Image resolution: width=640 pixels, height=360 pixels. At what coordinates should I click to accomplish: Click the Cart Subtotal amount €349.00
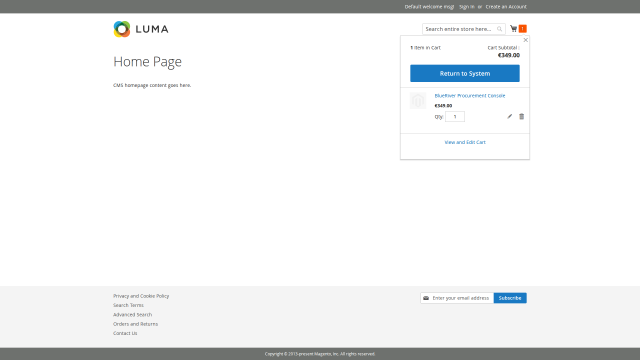(509, 55)
